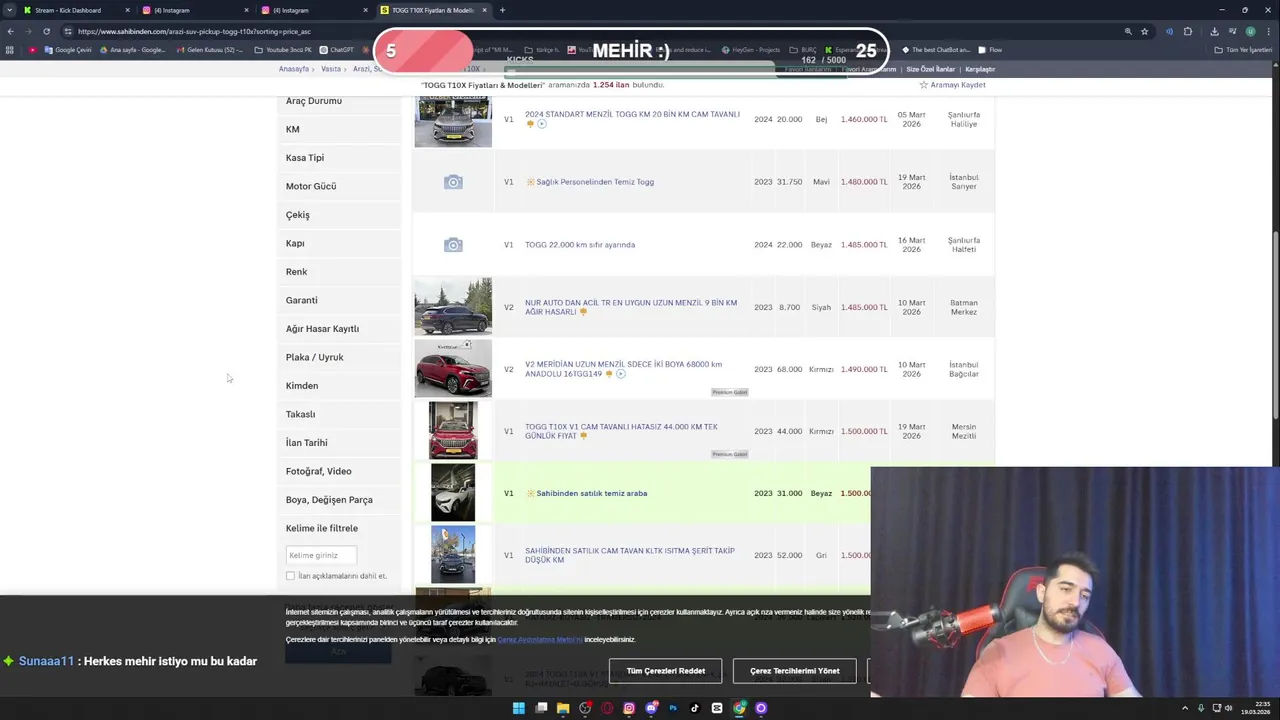Open the Youtube İncü PK bookmark folder
Viewport: 1280px width, 720px height.
(283, 50)
